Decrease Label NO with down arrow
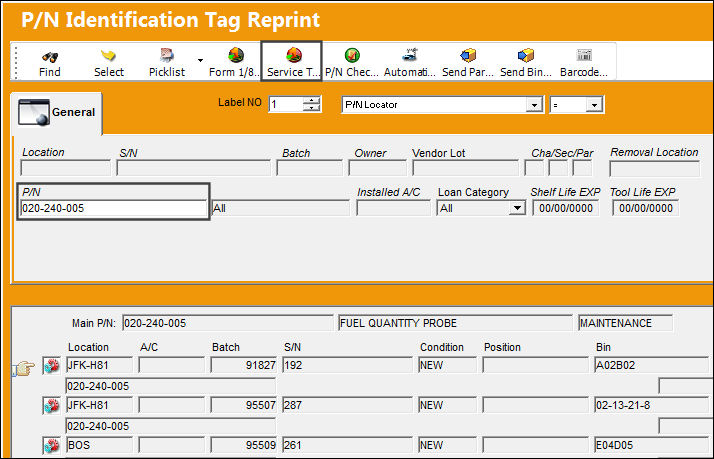Image resolution: width=714 pixels, height=459 pixels. tap(312, 108)
